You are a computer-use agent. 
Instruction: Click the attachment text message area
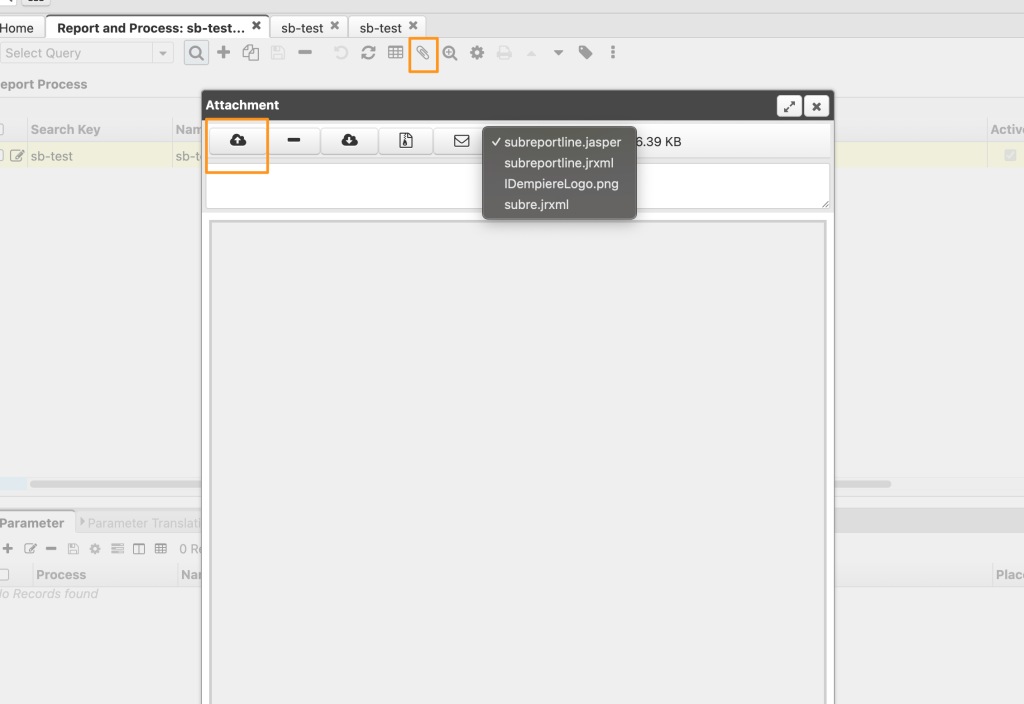click(518, 186)
